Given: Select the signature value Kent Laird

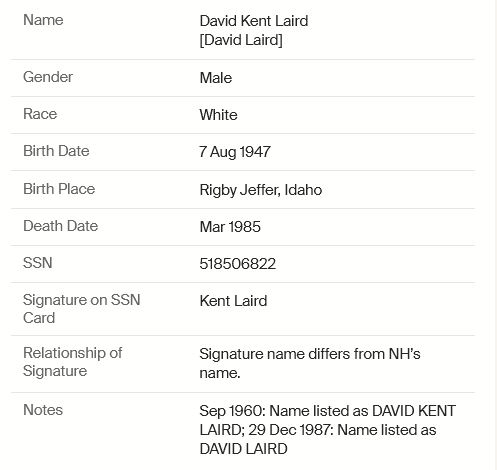Looking at the screenshot, I should (233, 301).
